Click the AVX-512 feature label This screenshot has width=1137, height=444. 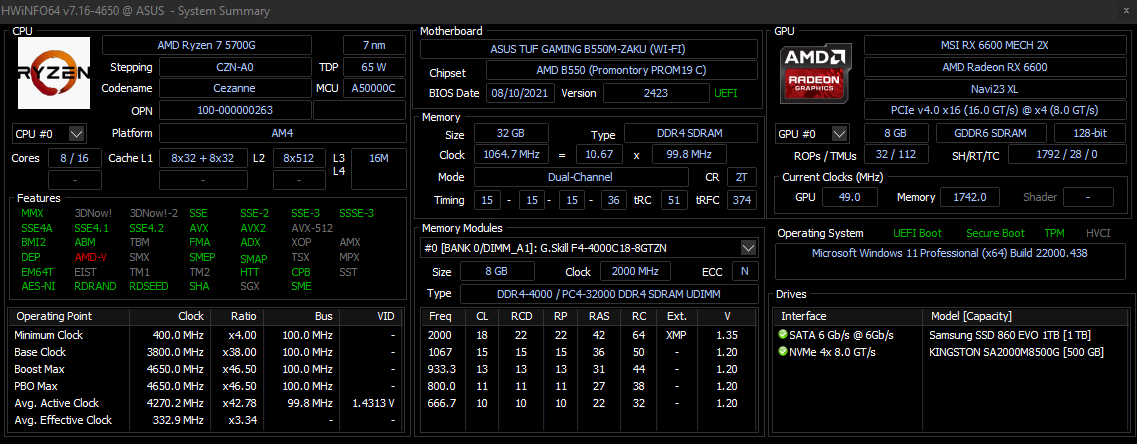pyautogui.click(x=313, y=227)
